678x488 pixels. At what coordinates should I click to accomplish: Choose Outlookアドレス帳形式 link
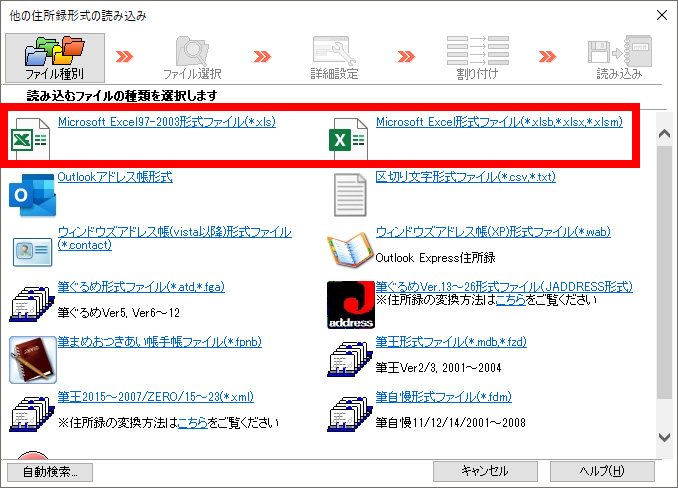pos(115,177)
